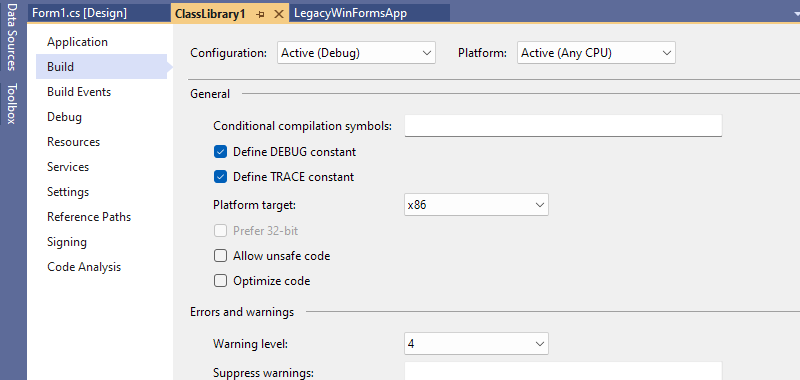This screenshot has height=380, width=800.
Task: Pin the ClassLibrary1 tab
Action: (261, 14)
